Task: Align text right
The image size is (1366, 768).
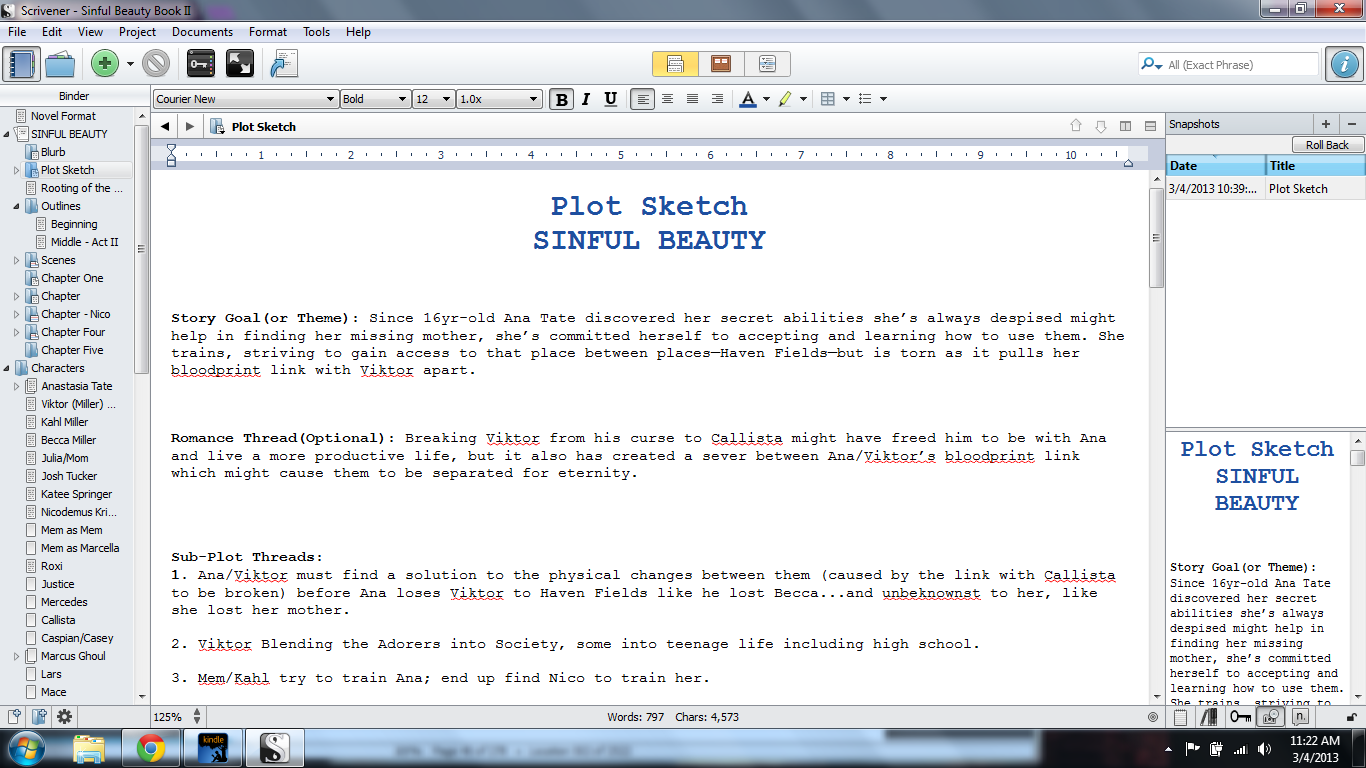Action: tap(717, 99)
